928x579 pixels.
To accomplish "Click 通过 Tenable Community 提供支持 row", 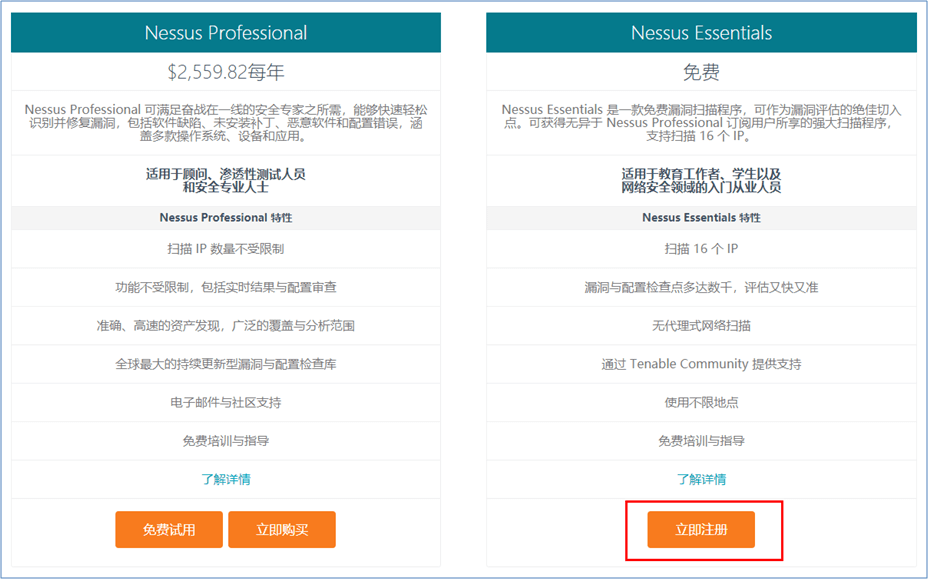I will click(x=701, y=364).
